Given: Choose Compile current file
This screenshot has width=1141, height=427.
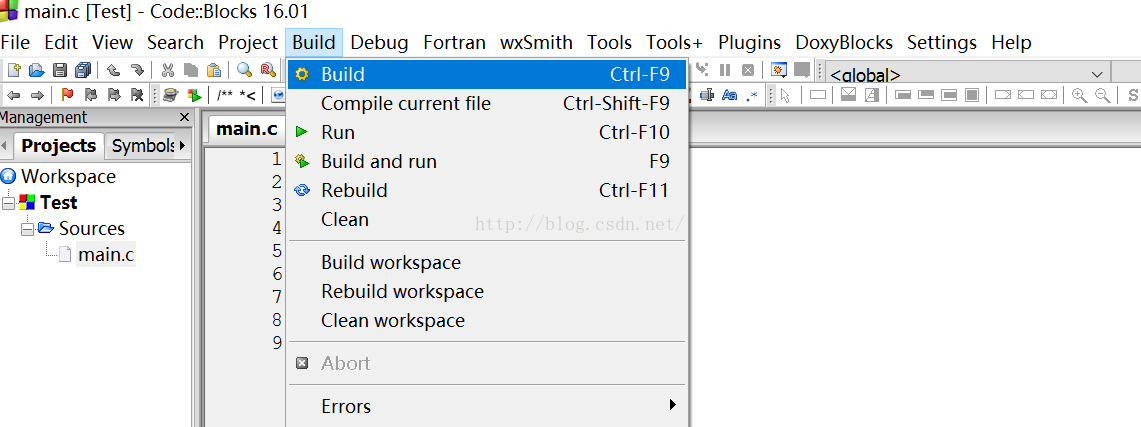Looking at the screenshot, I should [487, 103].
